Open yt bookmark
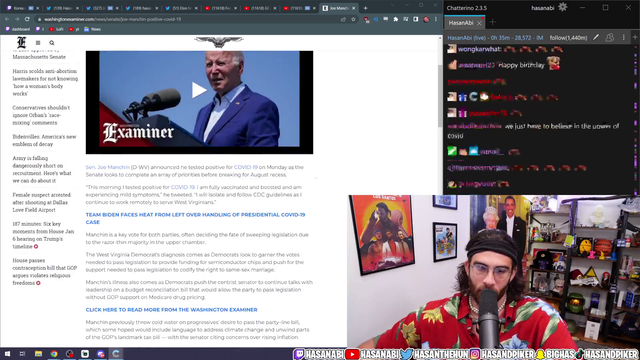This screenshot has width=640, height=360. point(74,29)
